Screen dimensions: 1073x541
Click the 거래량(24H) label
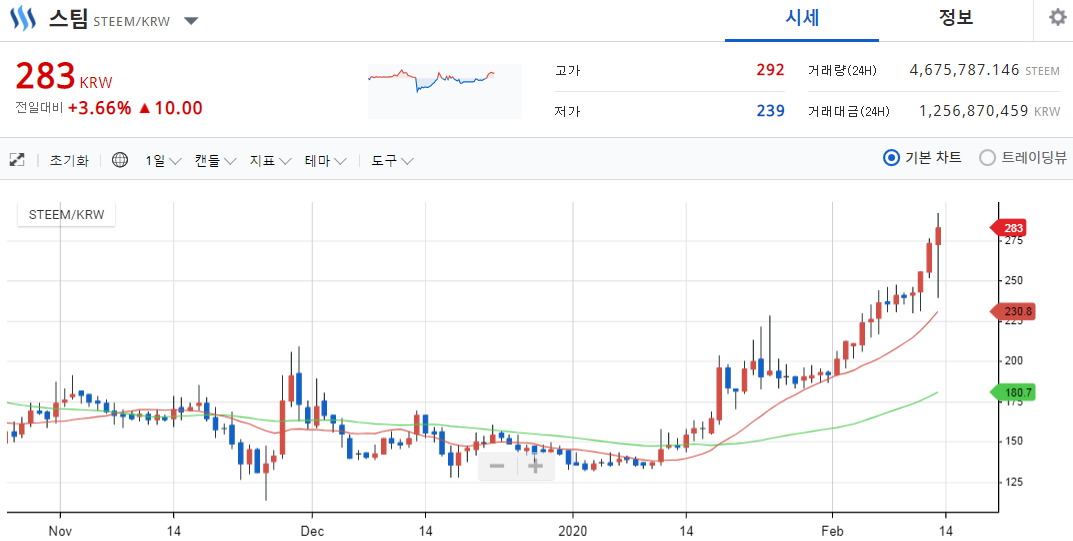point(842,70)
